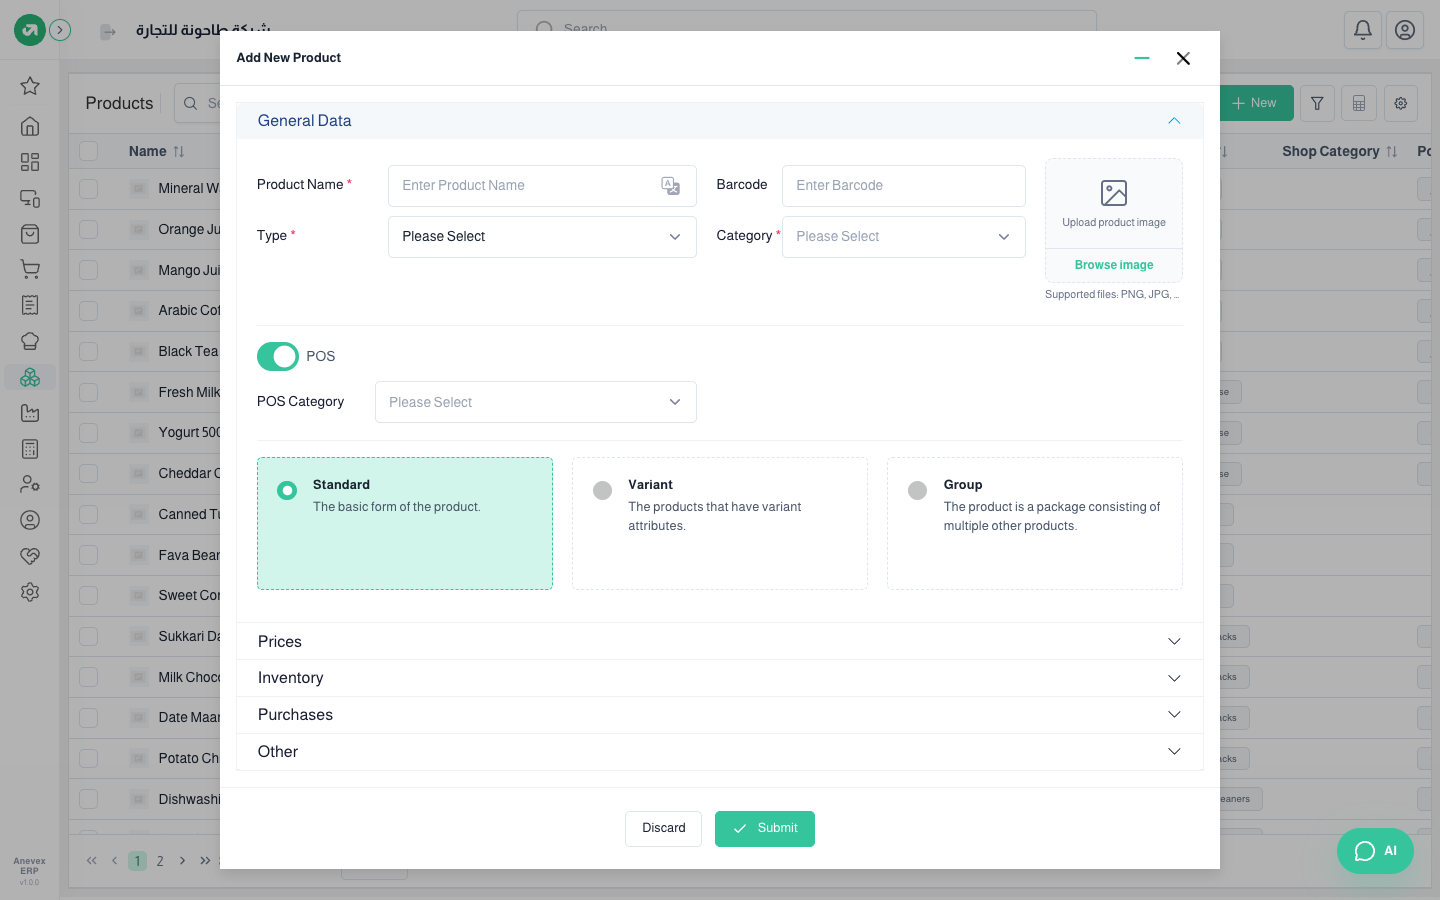Minimize the Add New Product dialog
This screenshot has height=900, width=1440.
coord(1142,58)
